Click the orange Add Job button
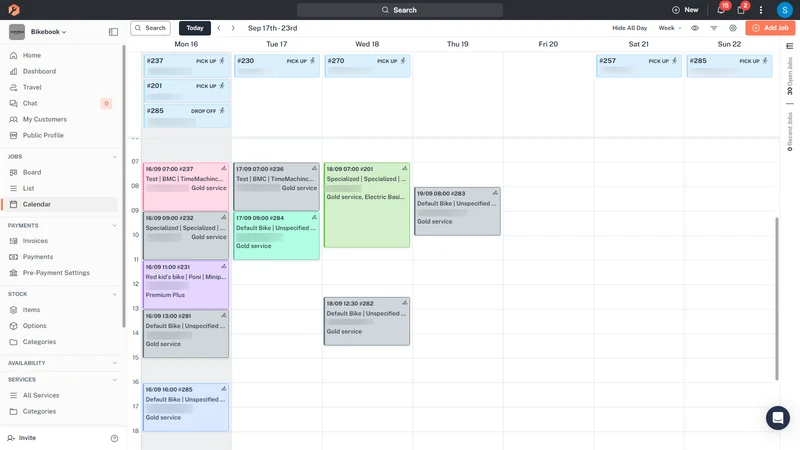Screen dimensions: 800x450 coord(770,28)
